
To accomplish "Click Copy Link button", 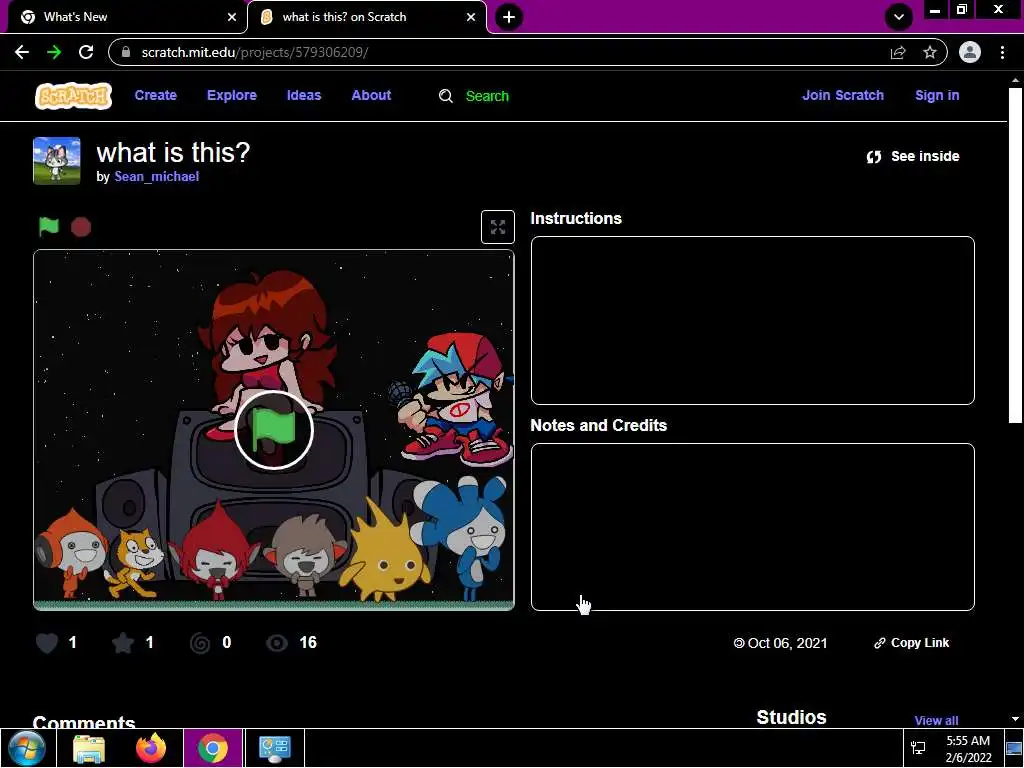I will [x=912, y=643].
